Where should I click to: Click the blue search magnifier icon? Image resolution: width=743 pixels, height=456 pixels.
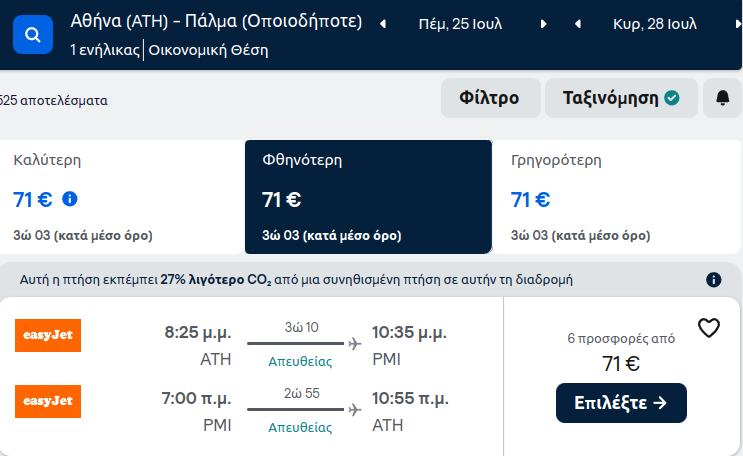[x=33, y=35]
